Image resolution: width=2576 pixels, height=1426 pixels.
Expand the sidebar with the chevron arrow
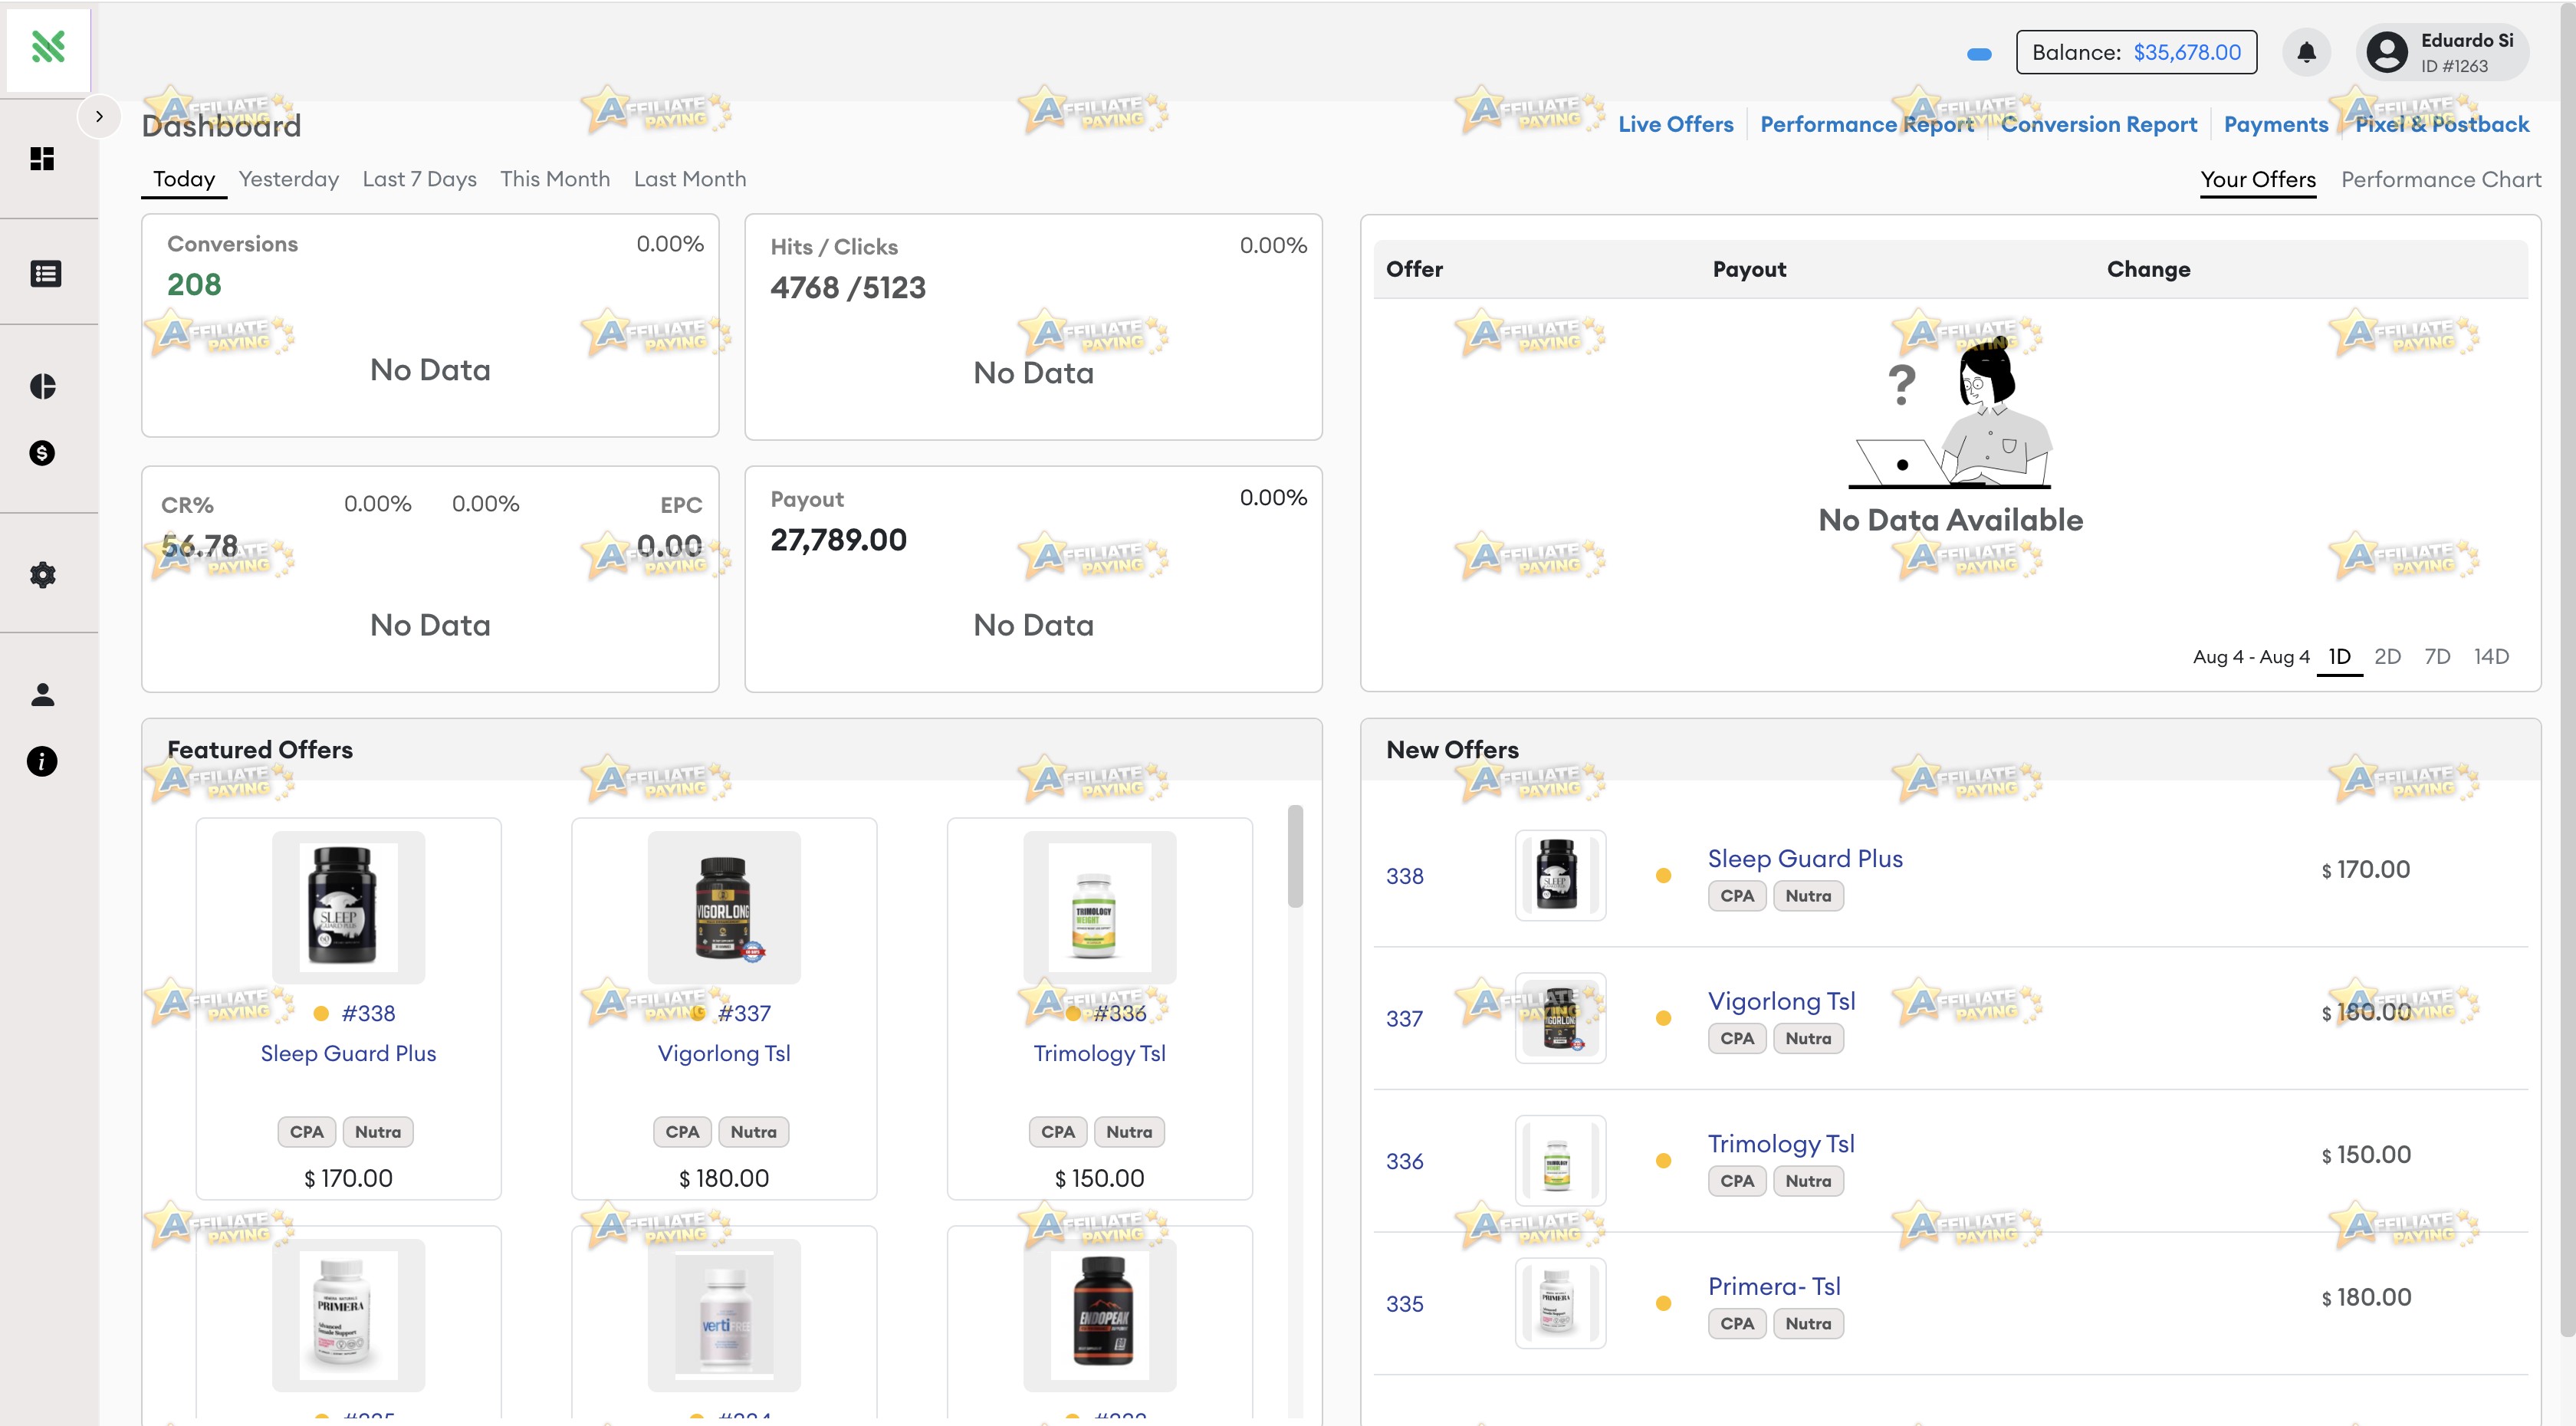tap(99, 116)
